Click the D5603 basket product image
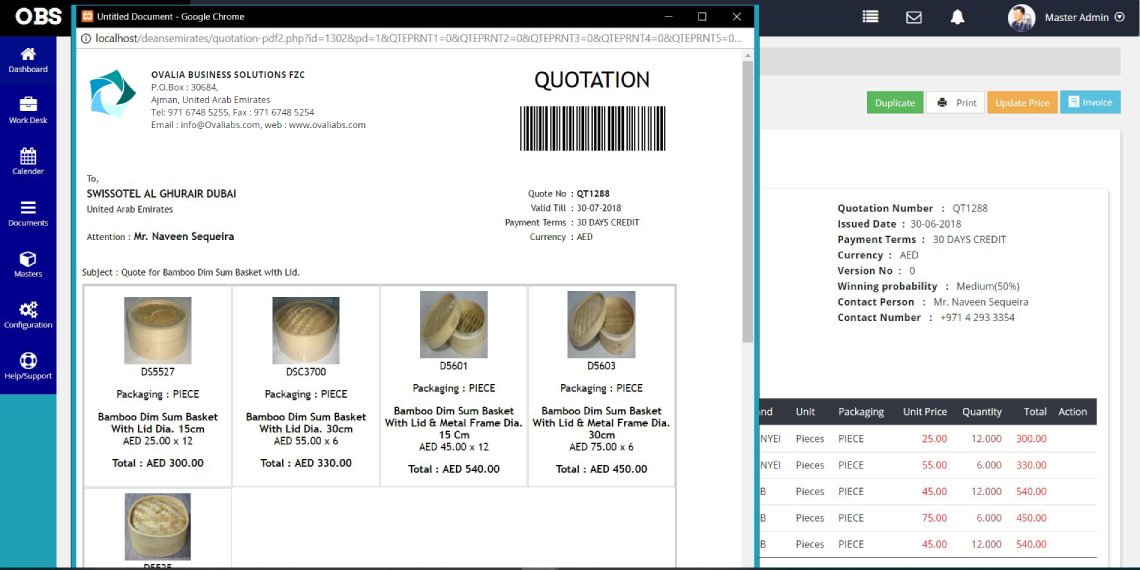Screen dimensions: 1140x570 click(x=601, y=324)
